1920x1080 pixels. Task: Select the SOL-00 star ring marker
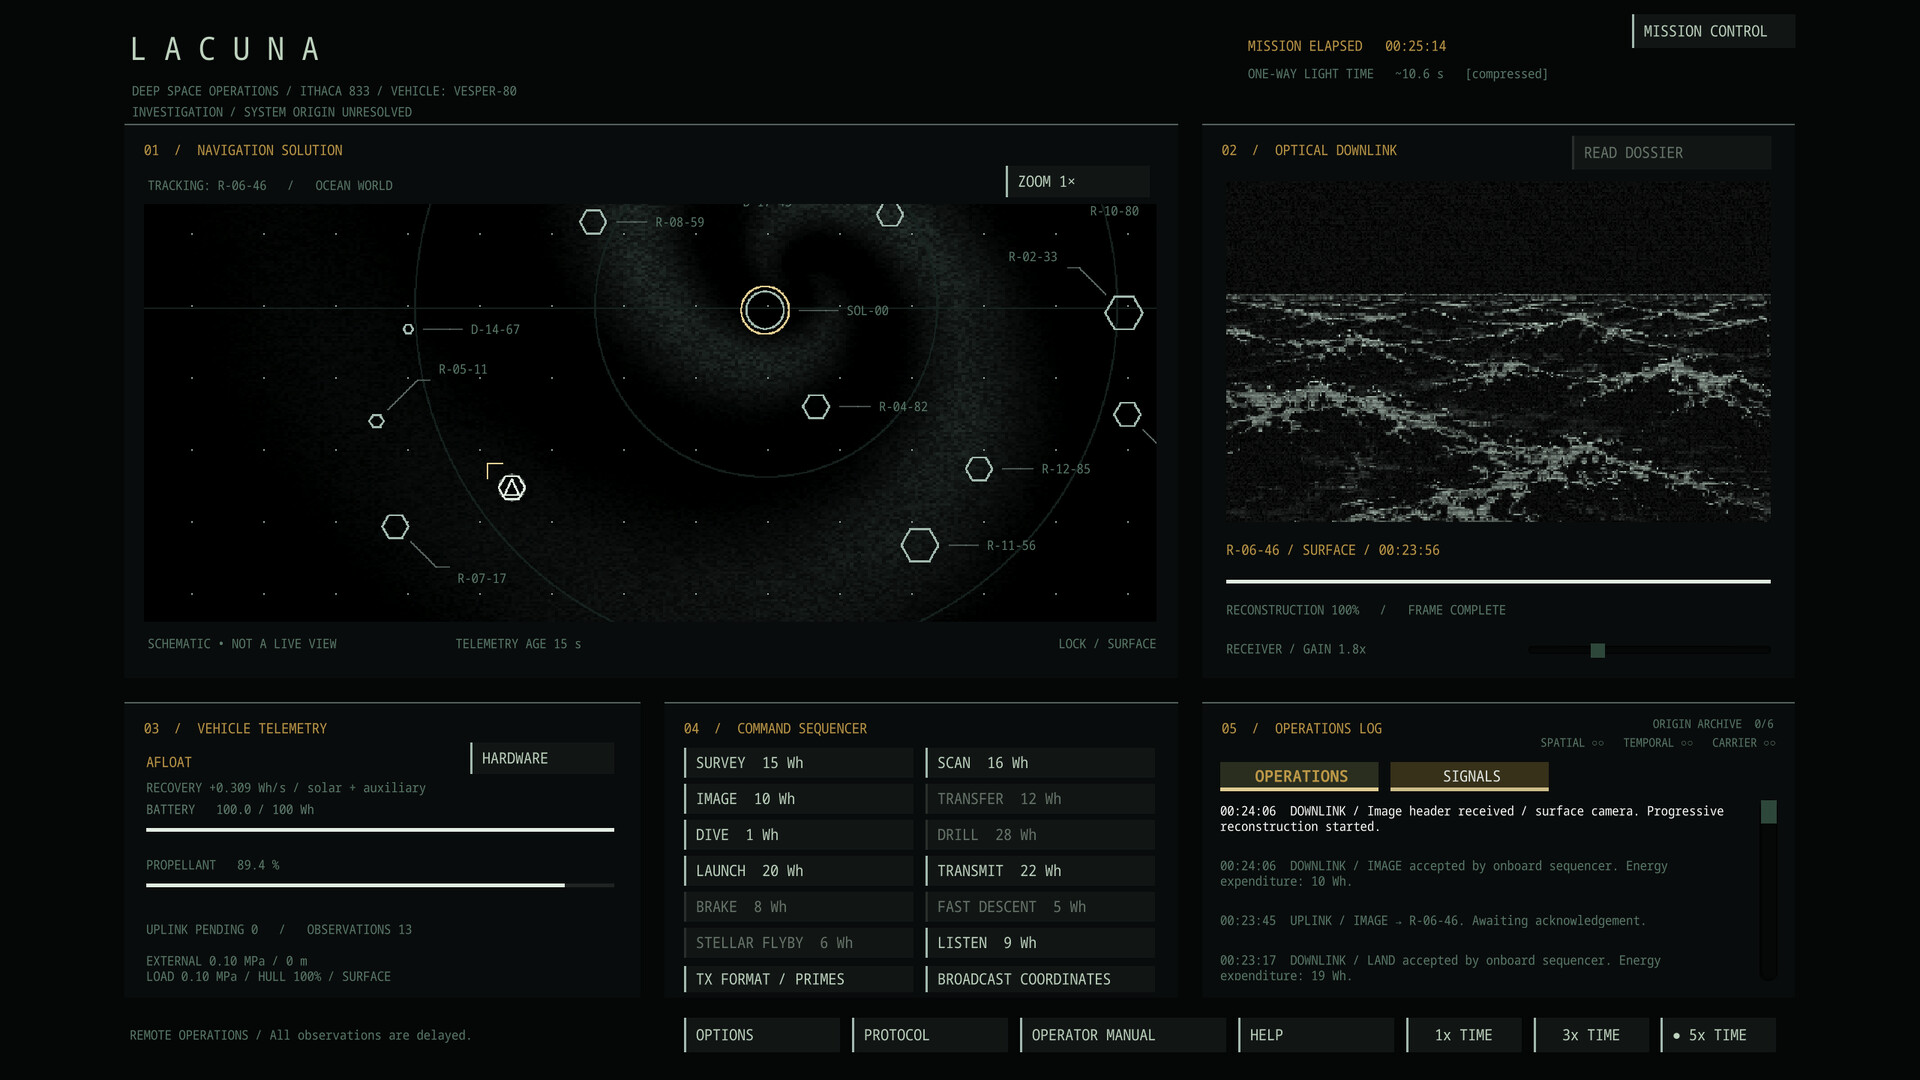click(x=765, y=310)
